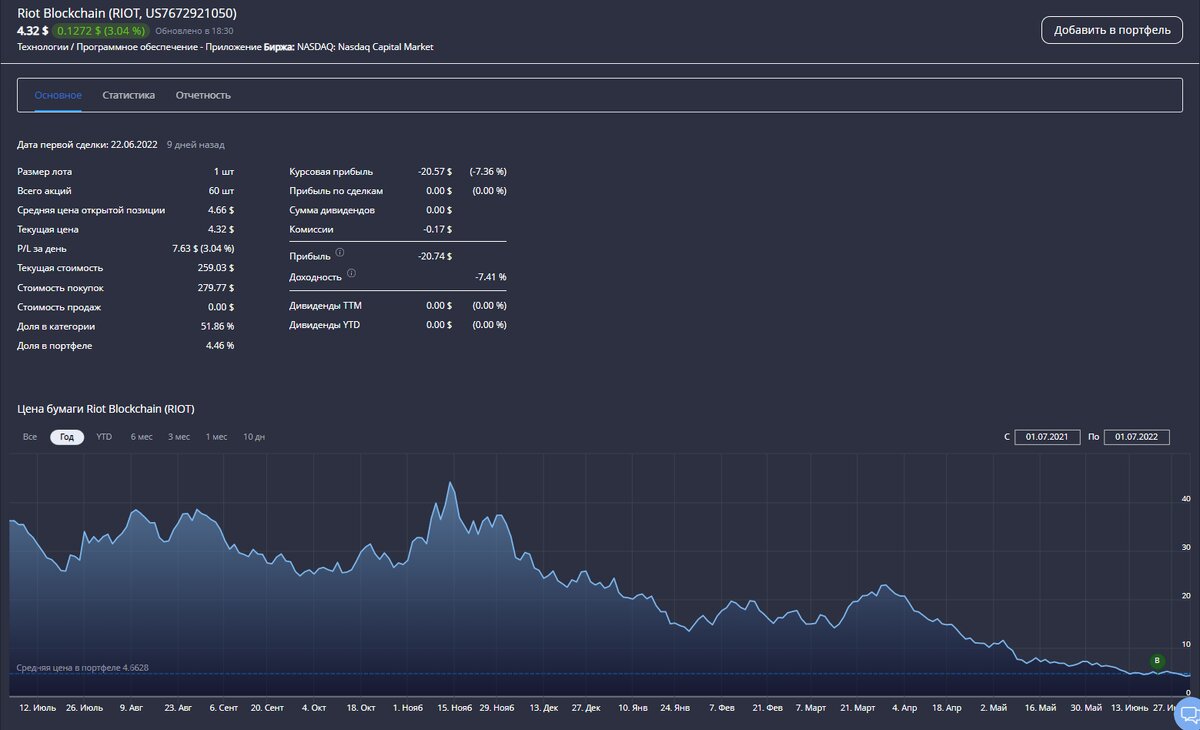Click the green 0.1272 $ (3.04 %) price change badge
This screenshot has height=730, width=1200.
point(100,31)
